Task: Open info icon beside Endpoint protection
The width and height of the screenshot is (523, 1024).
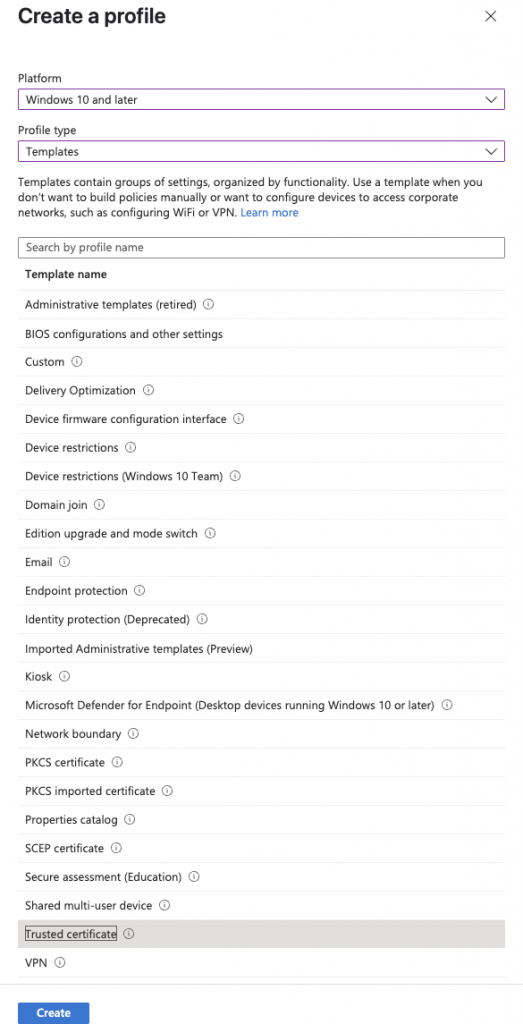Action: pyautogui.click(x=140, y=590)
